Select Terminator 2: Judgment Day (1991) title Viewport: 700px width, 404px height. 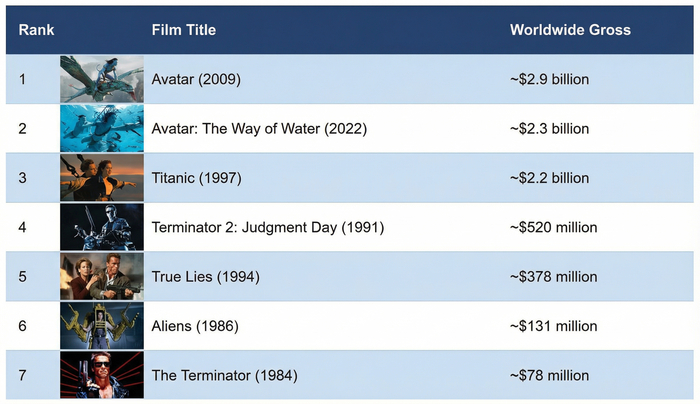click(267, 228)
